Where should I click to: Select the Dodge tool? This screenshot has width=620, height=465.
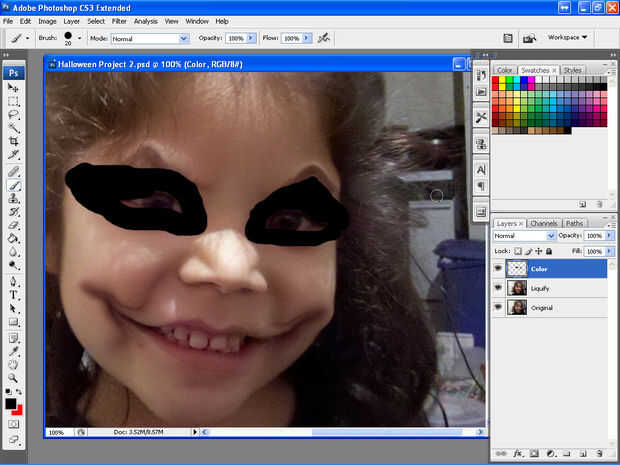point(13,265)
